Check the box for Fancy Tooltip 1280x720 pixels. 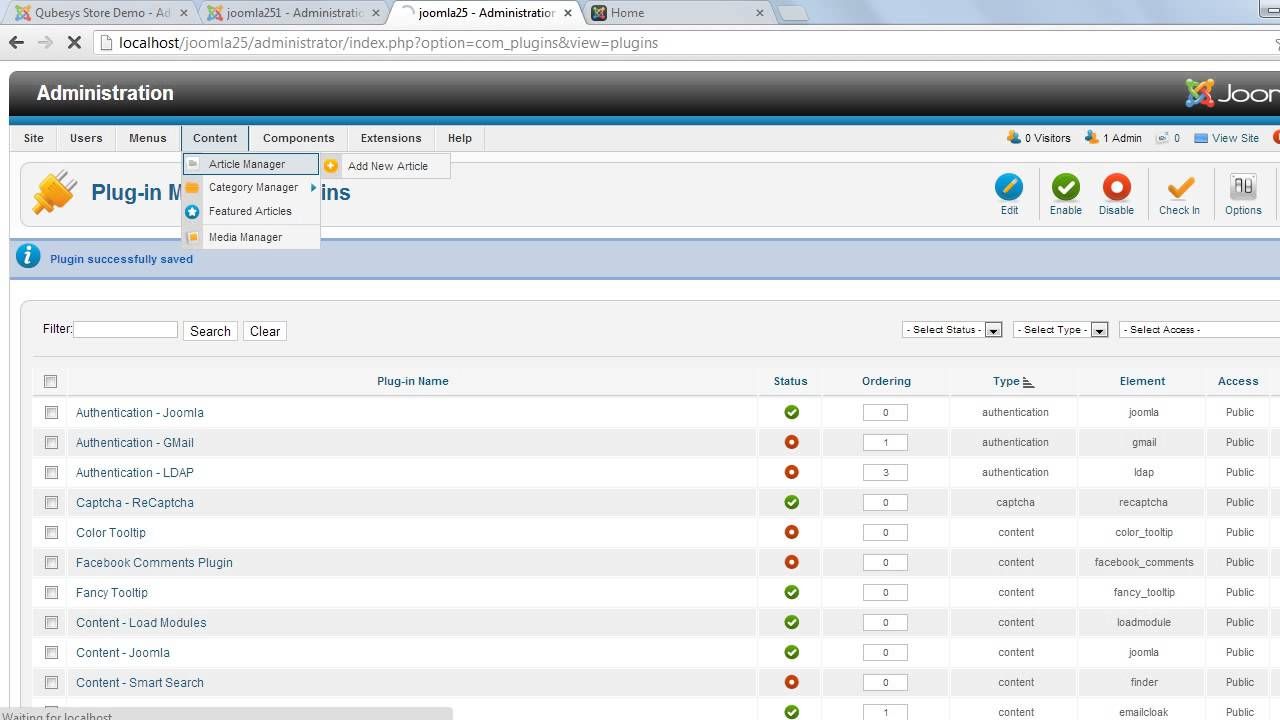coord(51,592)
